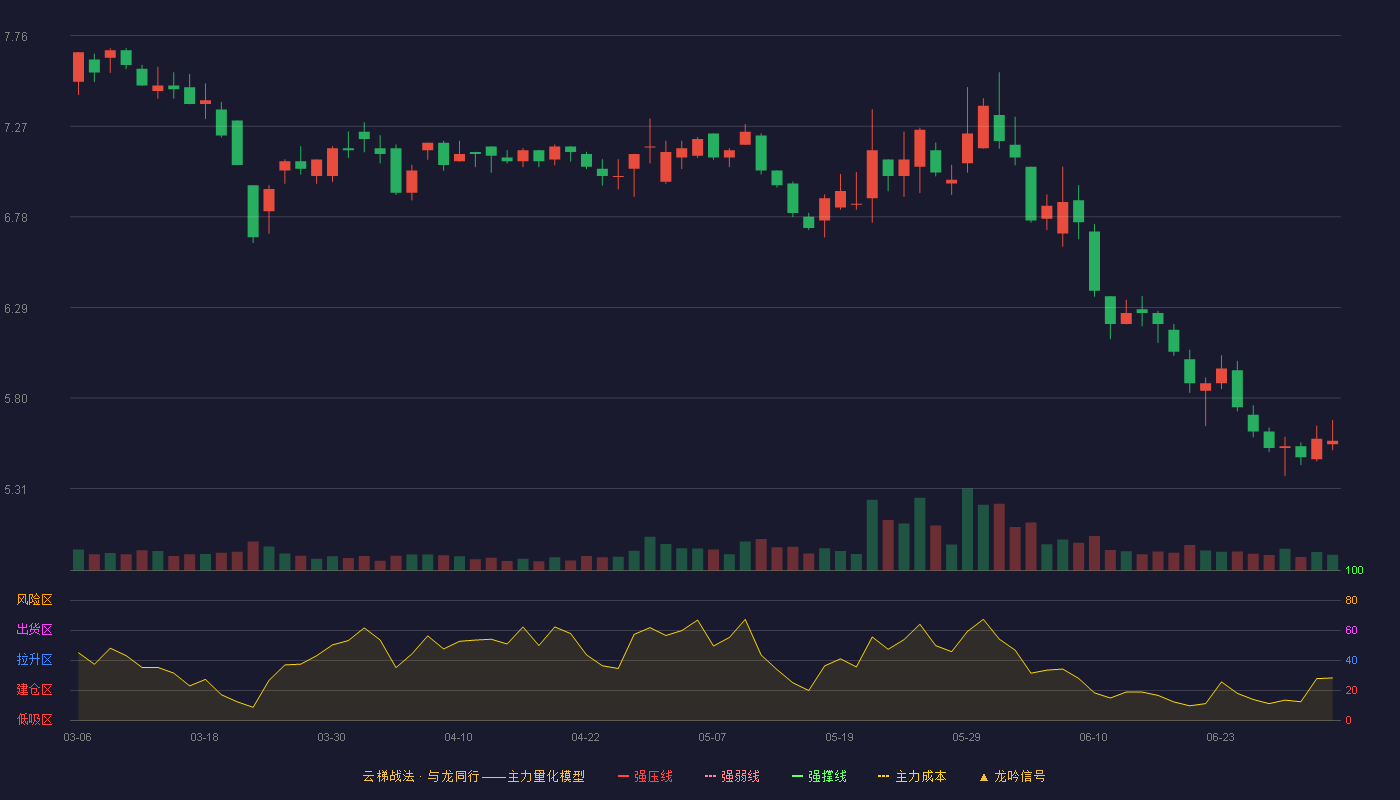Screen dimensions: 1400x800
Task: Click the 7.76 price axis label
Action: coord(16,37)
